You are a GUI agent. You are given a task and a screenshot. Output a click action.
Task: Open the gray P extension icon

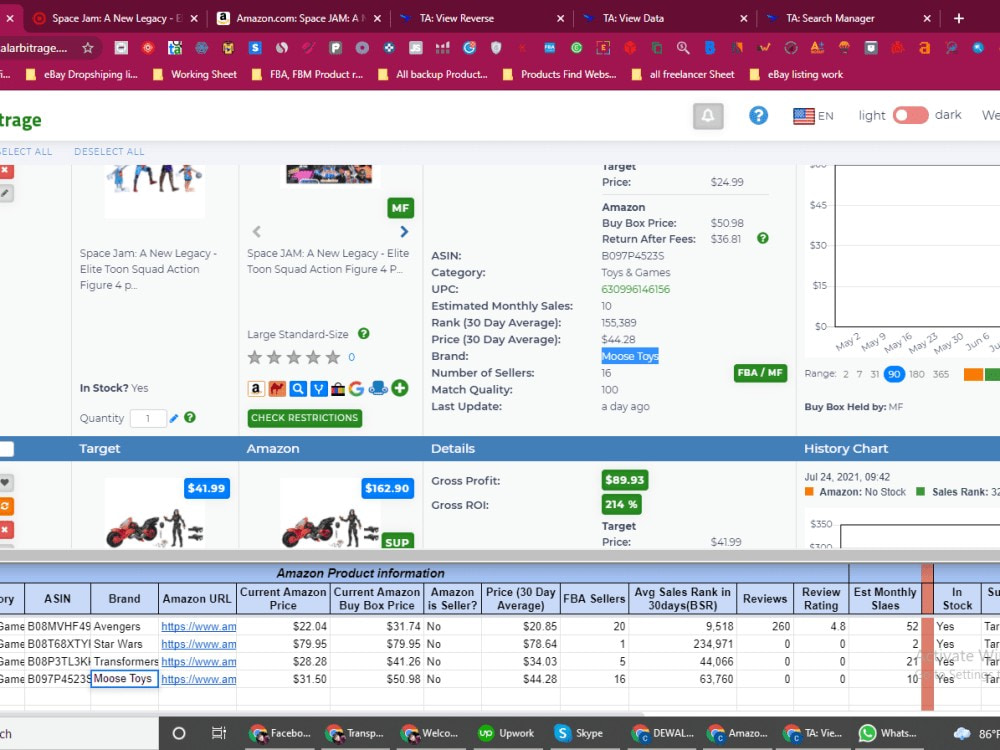335,48
